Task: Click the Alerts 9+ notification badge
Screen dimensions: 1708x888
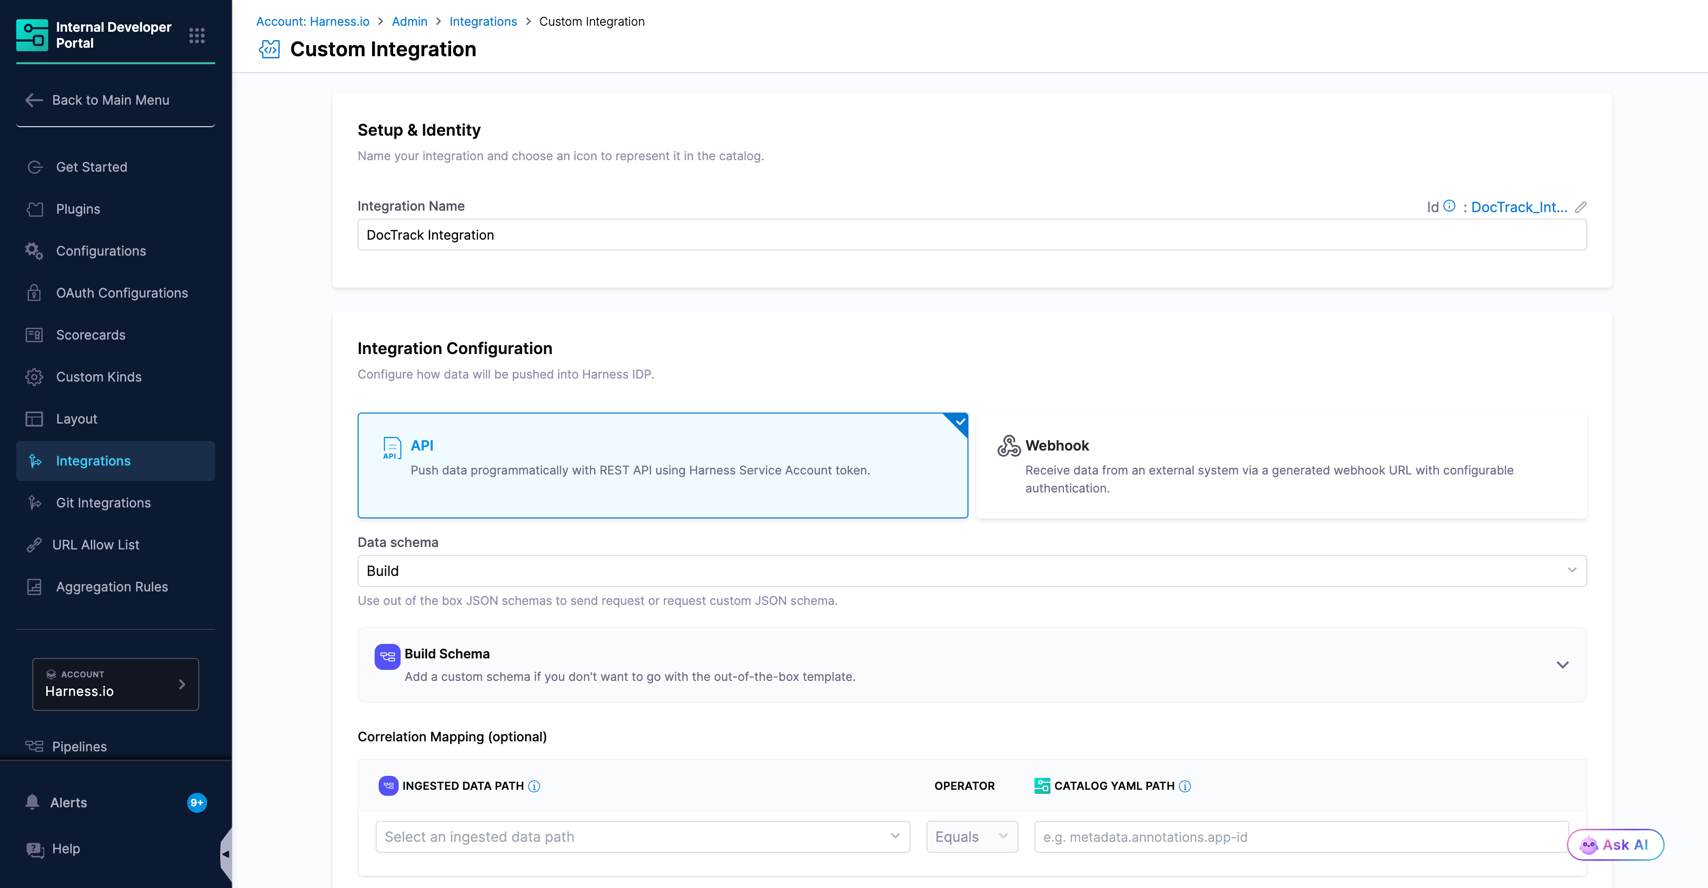Action: click(197, 803)
